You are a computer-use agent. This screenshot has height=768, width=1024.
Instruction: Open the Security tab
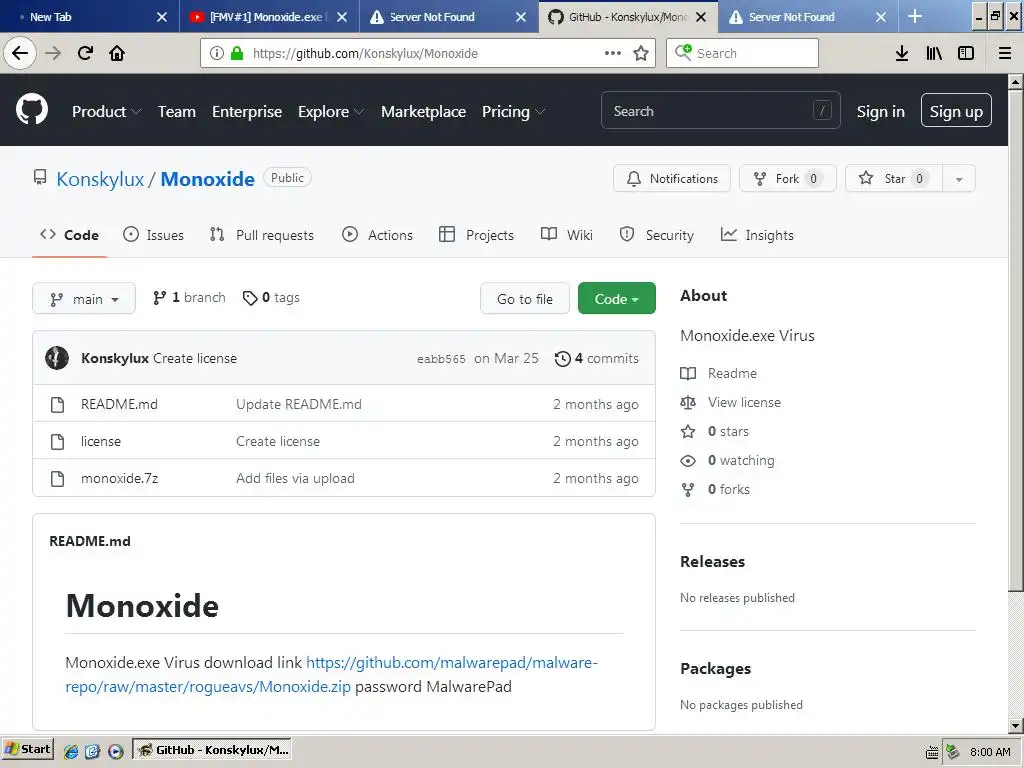tap(656, 235)
